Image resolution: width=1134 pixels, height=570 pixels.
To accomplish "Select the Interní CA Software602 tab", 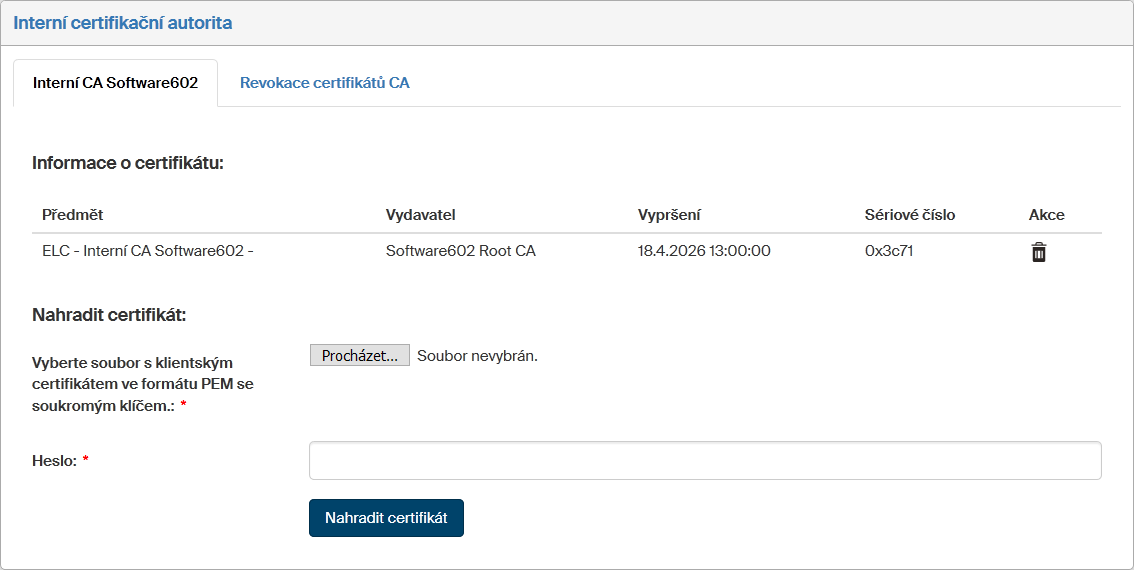I will click(x=115, y=83).
